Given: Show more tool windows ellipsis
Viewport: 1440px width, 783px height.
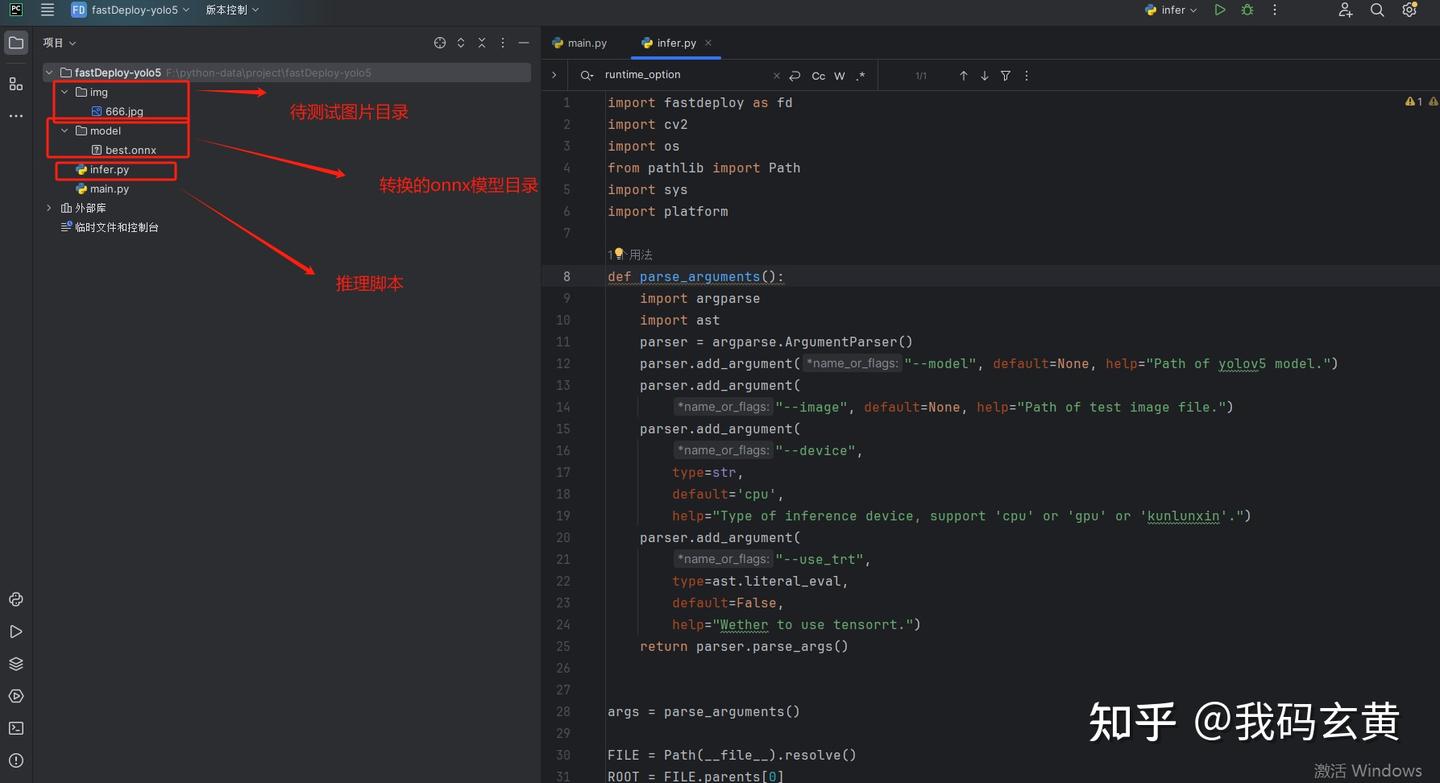Looking at the screenshot, I should point(16,116).
